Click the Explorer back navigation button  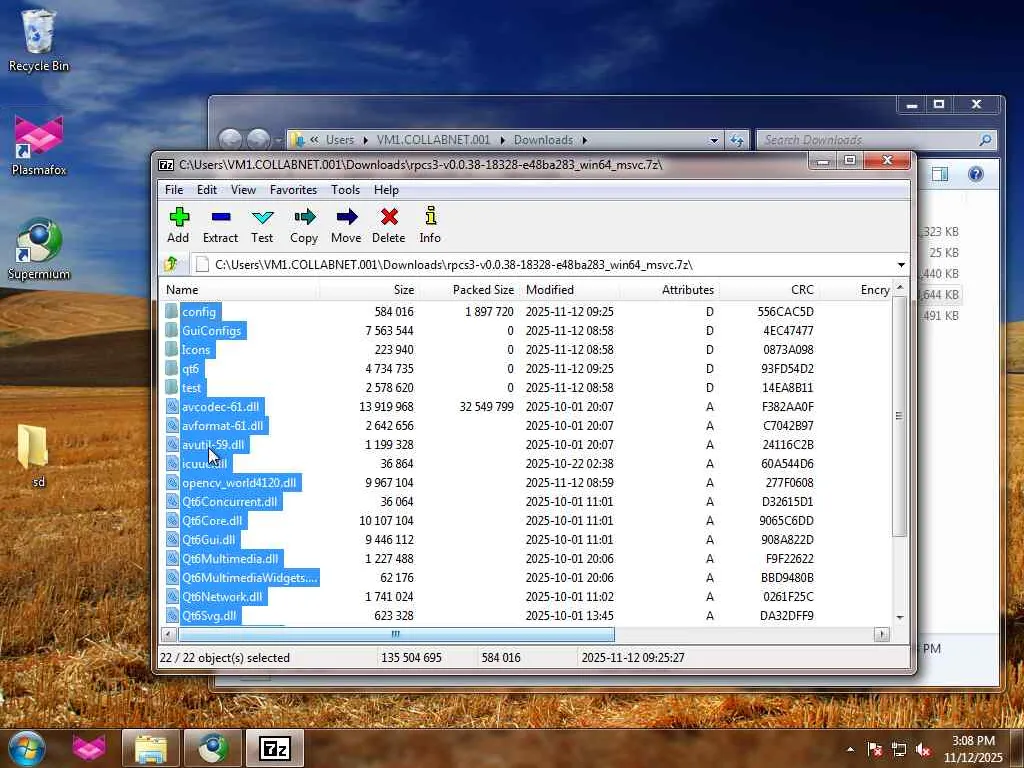click(x=230, y=139)
